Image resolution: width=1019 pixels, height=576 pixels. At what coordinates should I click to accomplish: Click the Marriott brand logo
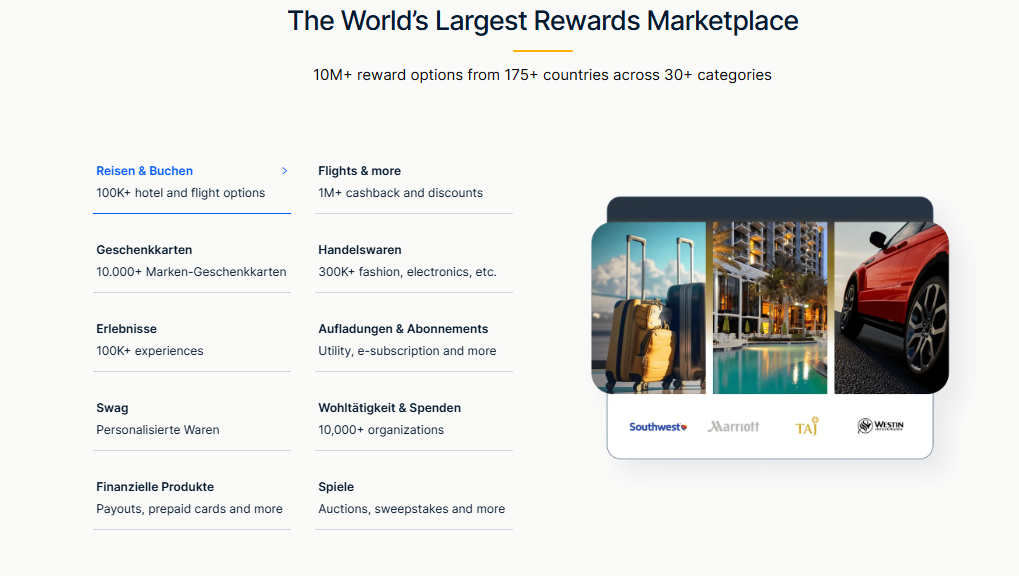pyautogui.click(x=733, y=427)
